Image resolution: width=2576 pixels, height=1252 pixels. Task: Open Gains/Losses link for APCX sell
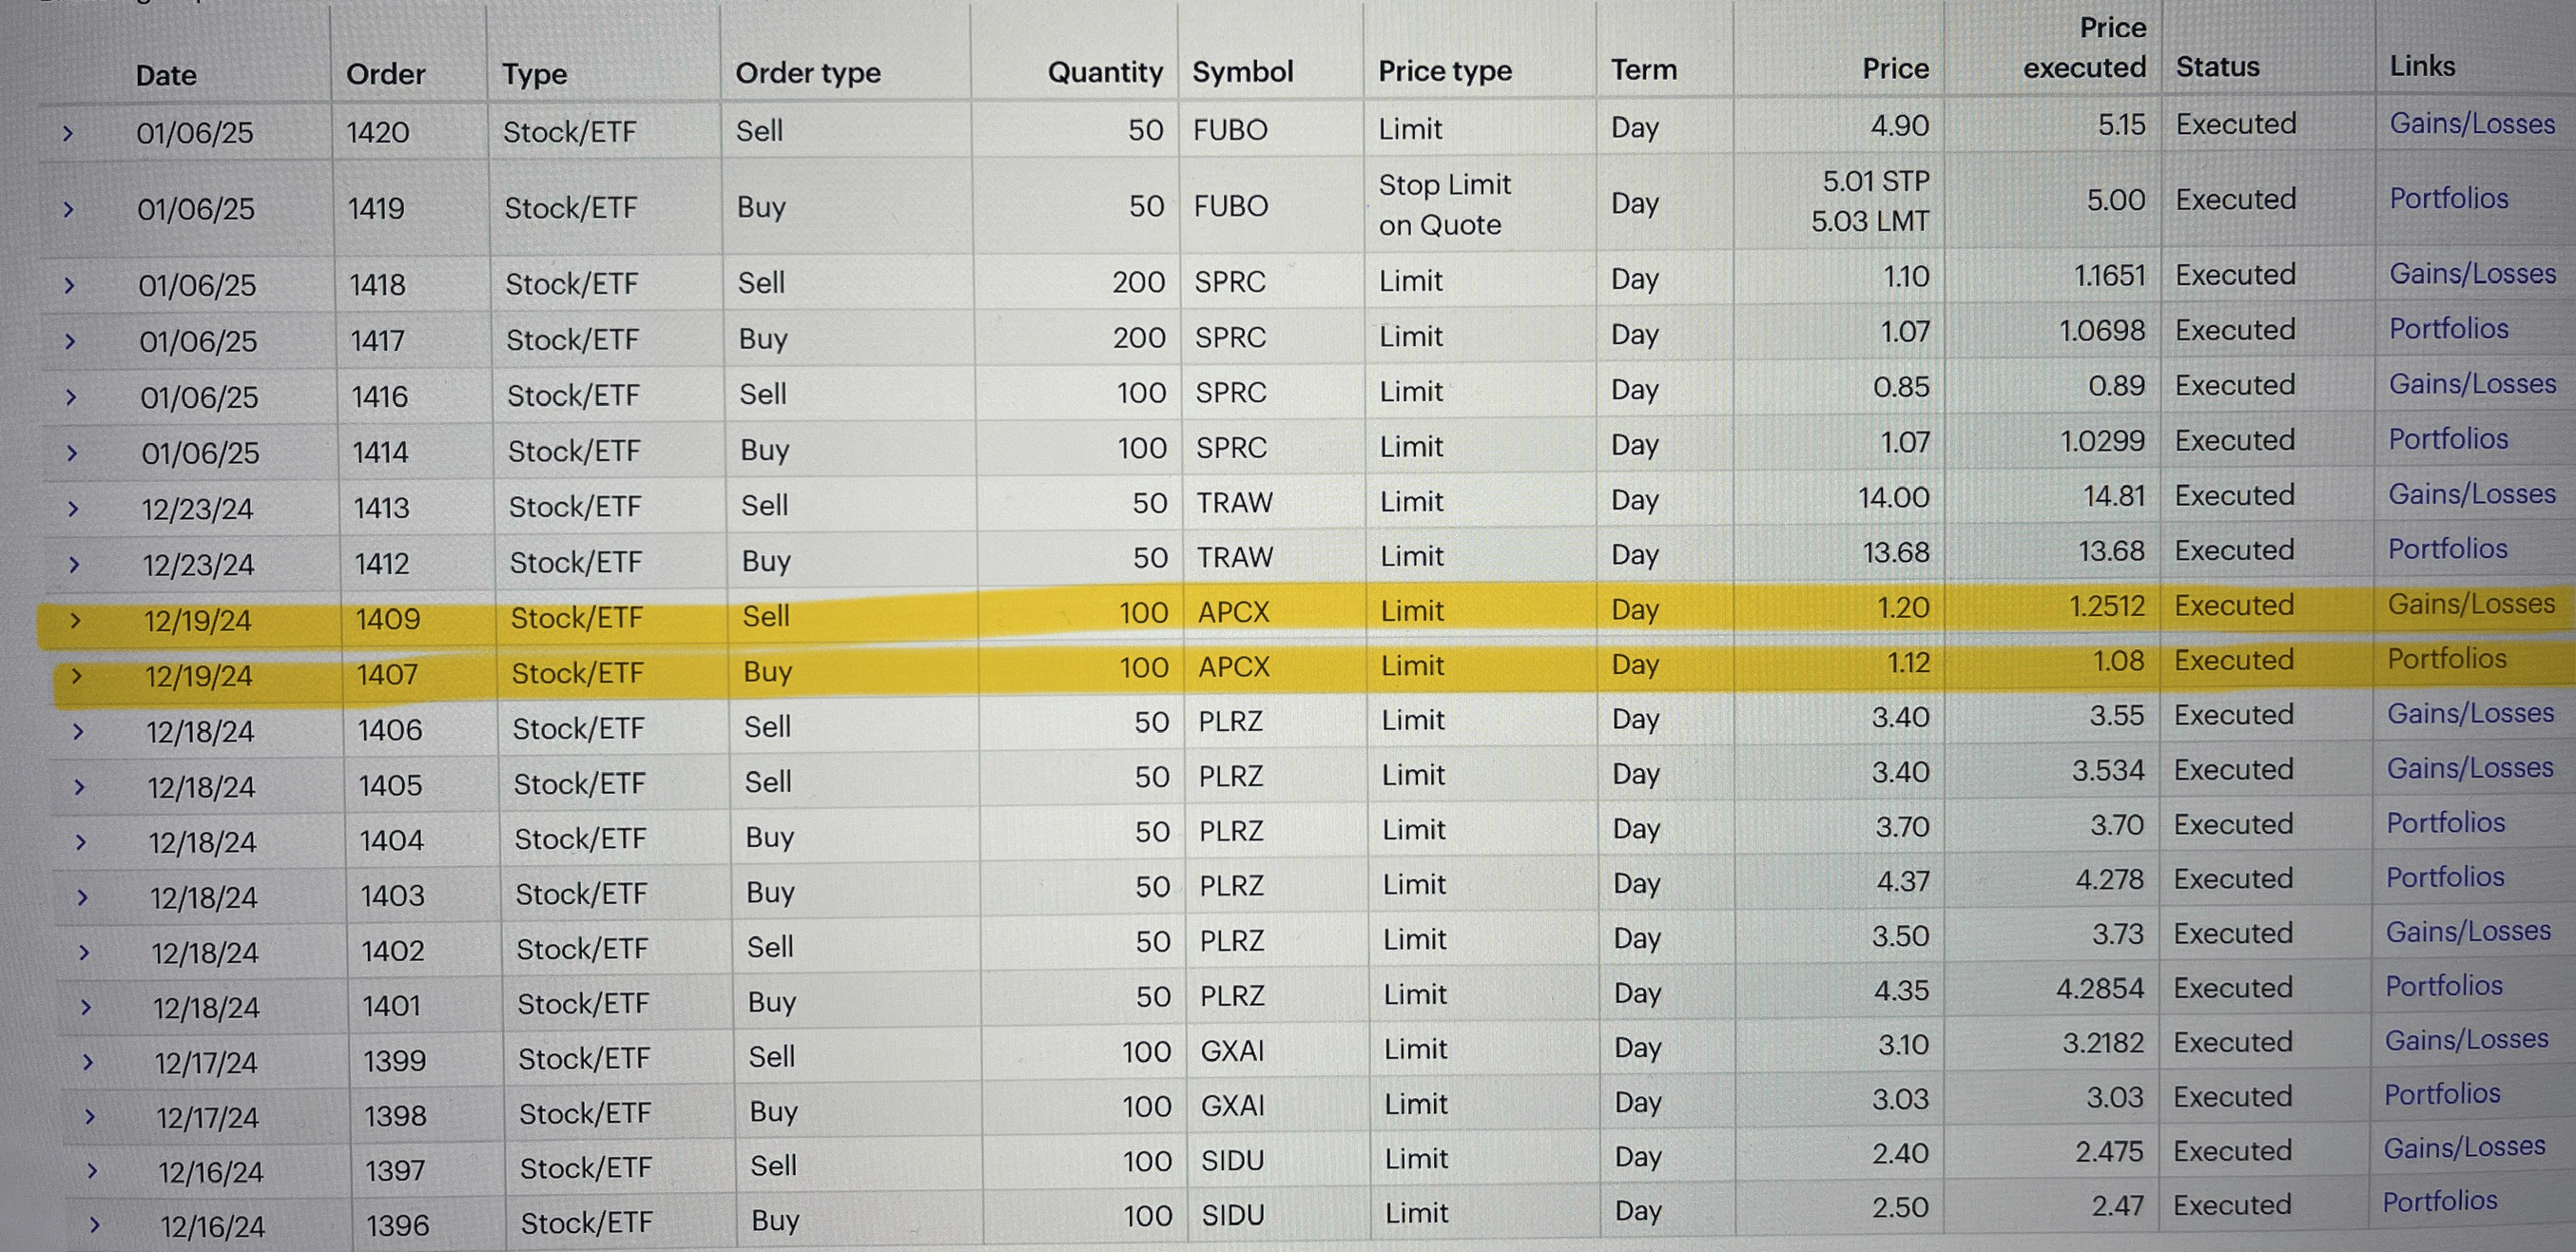[x=2471, y=604]
